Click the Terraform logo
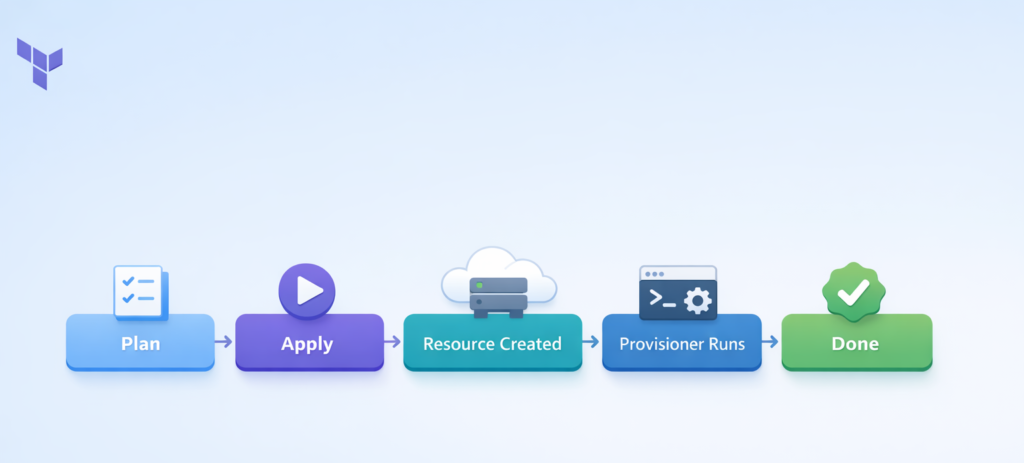Screen dimensions: 1024x463 [x=39, y=63]
